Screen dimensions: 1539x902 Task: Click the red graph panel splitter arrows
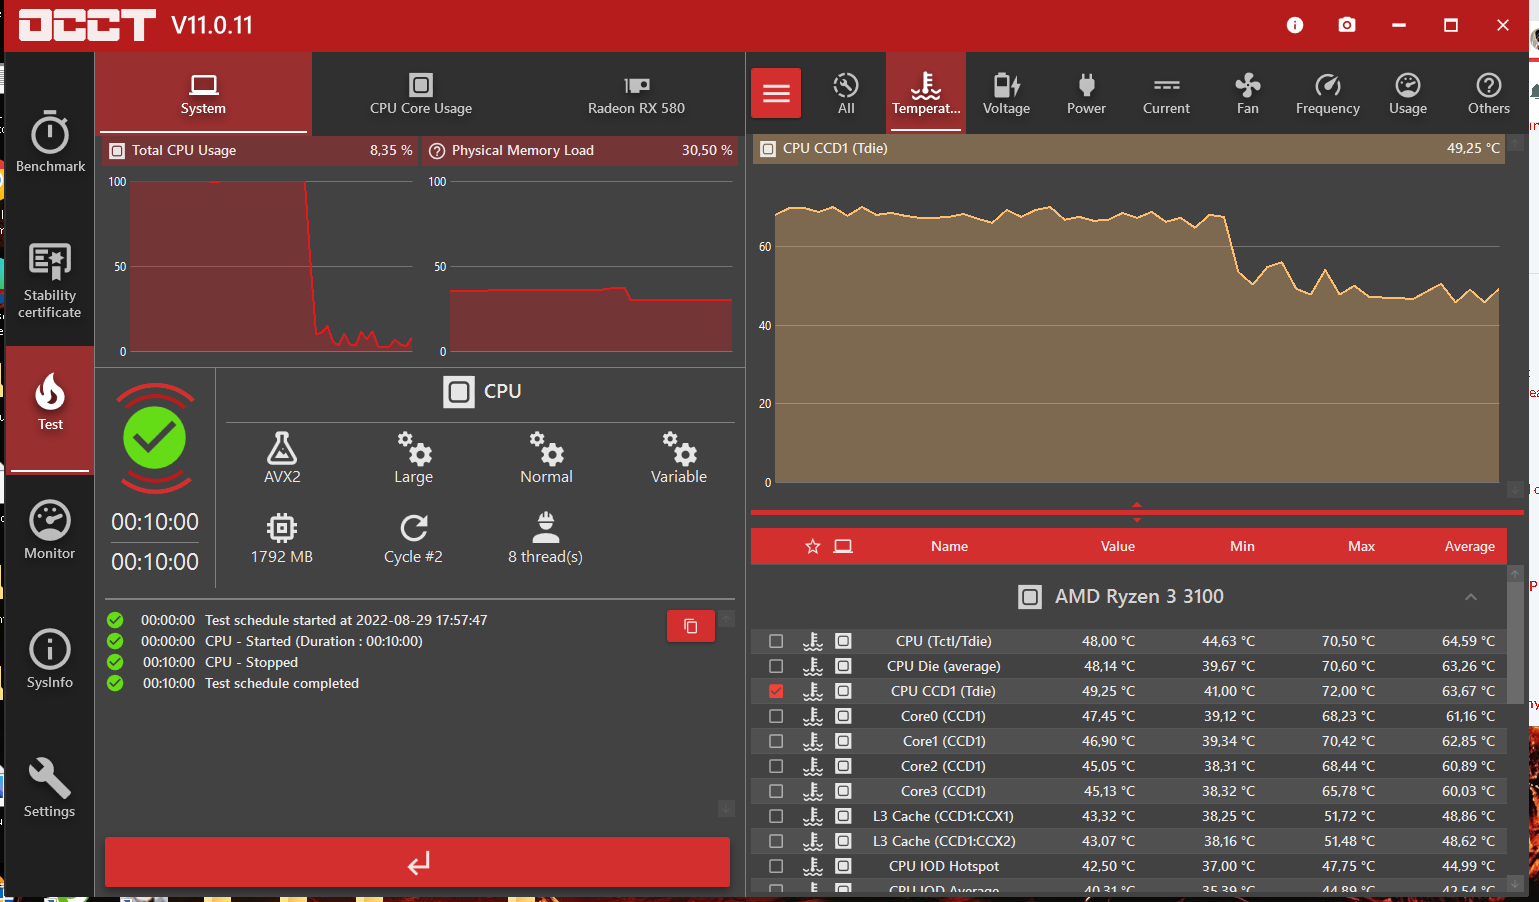(1137, 512)
